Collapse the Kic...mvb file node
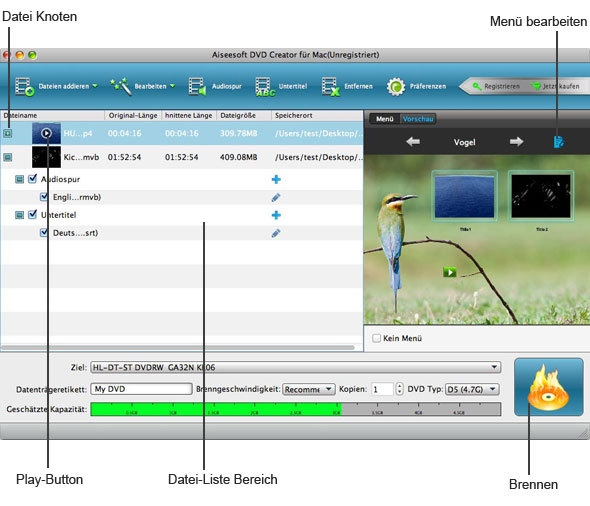 coord(8,157)
